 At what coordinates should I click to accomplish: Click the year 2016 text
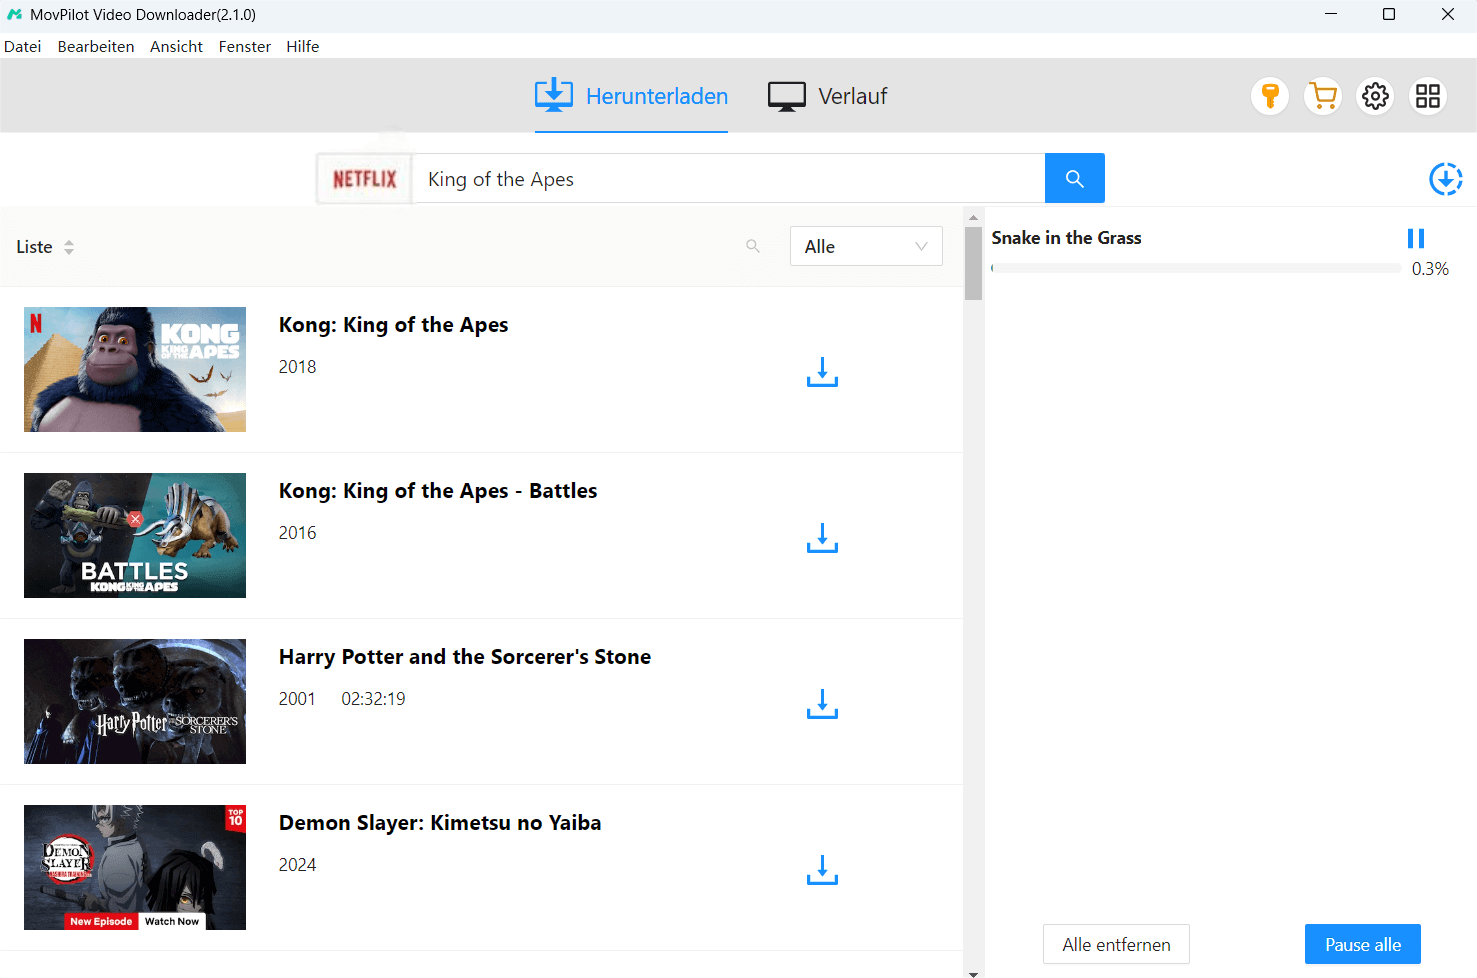tap(297, 533)
